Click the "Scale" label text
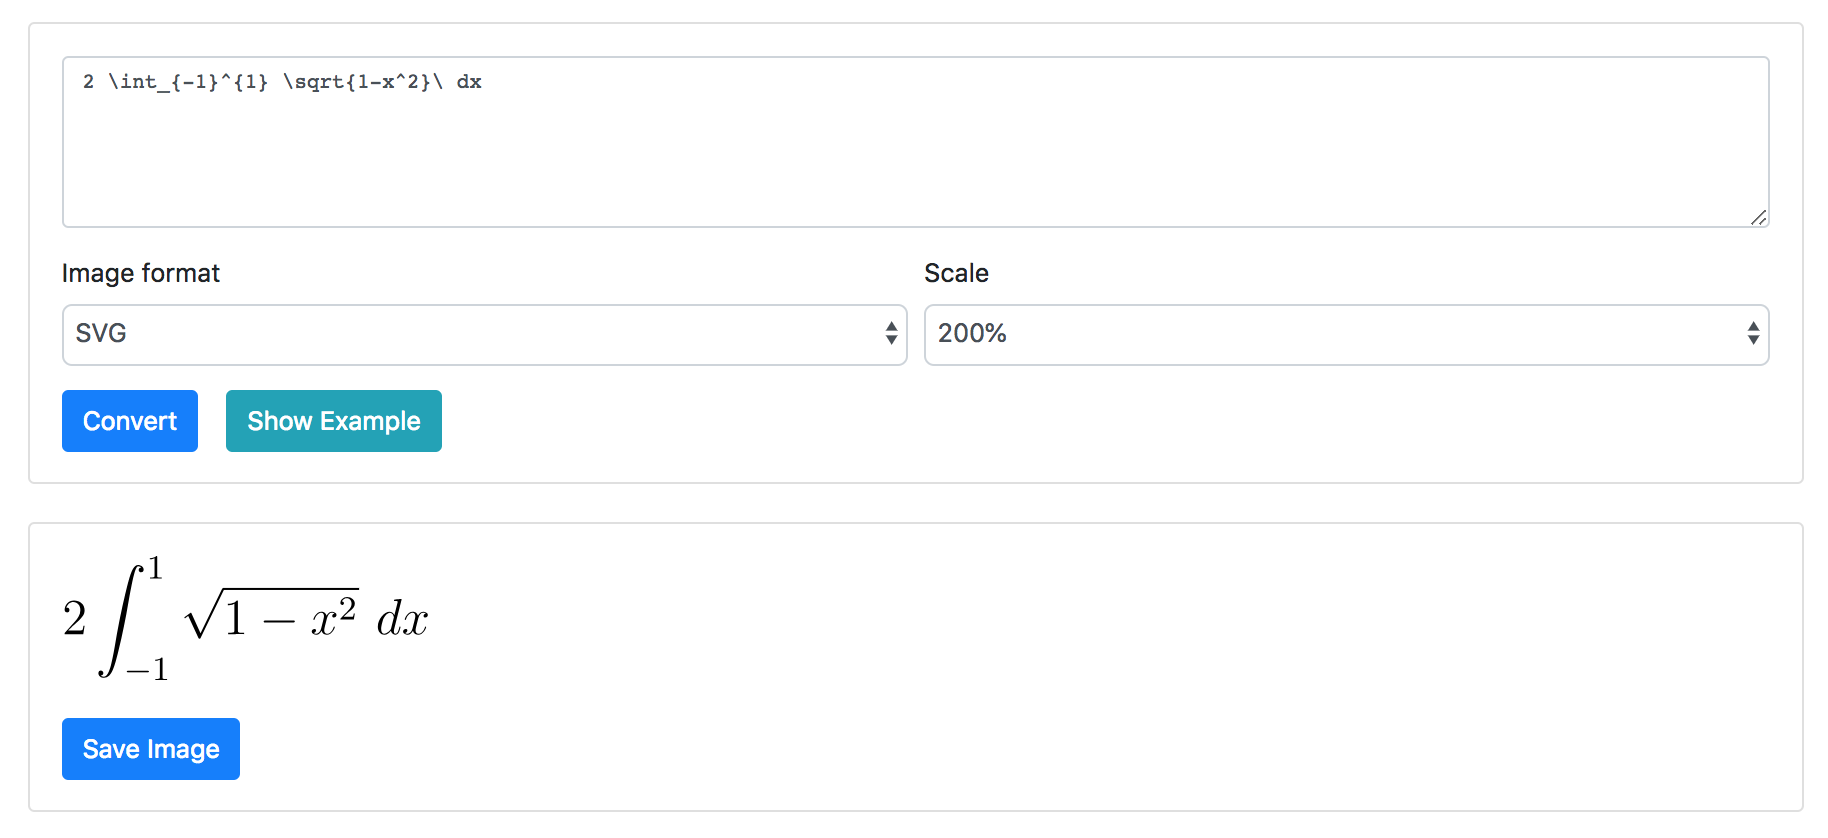The image size is (1828, 838). [x=956, y=273]
